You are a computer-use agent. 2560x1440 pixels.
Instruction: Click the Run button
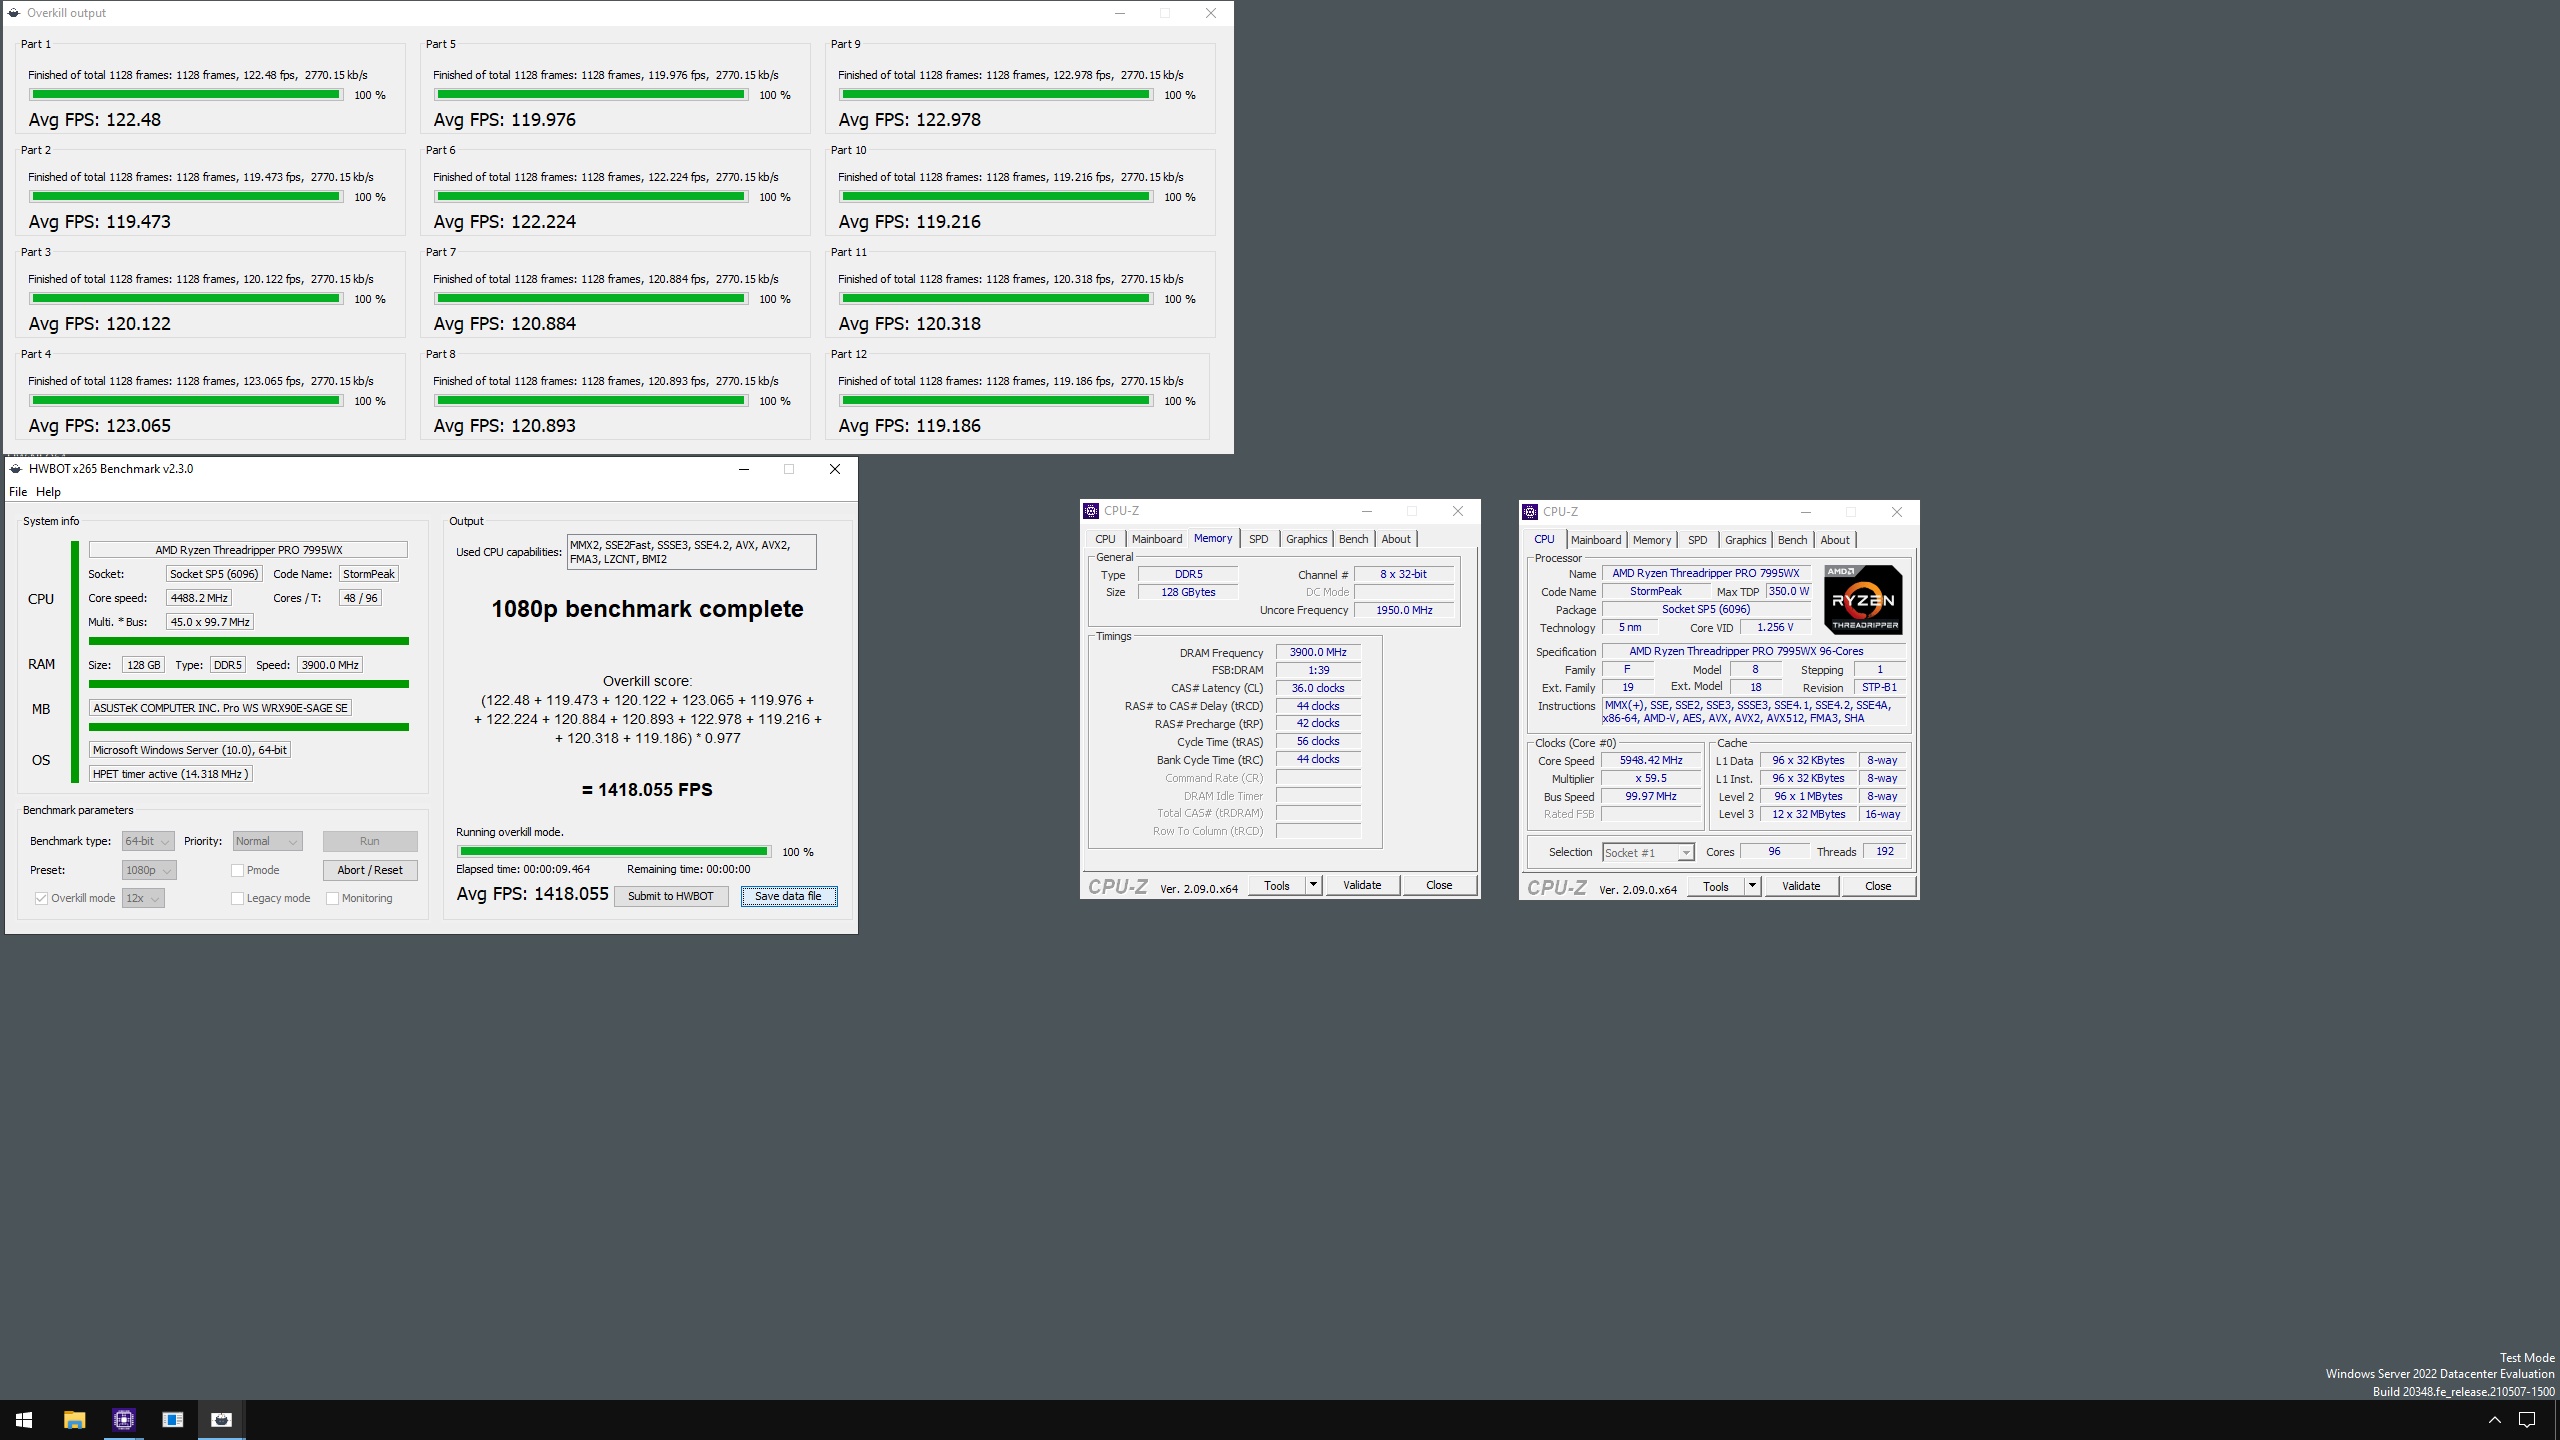tap(370, 841)
